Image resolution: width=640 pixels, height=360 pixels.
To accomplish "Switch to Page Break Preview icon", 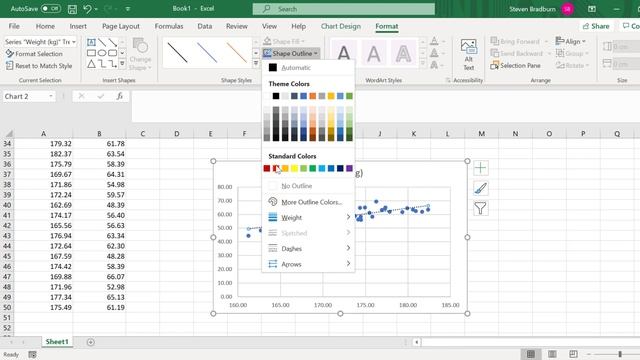I will pos(573,354).
